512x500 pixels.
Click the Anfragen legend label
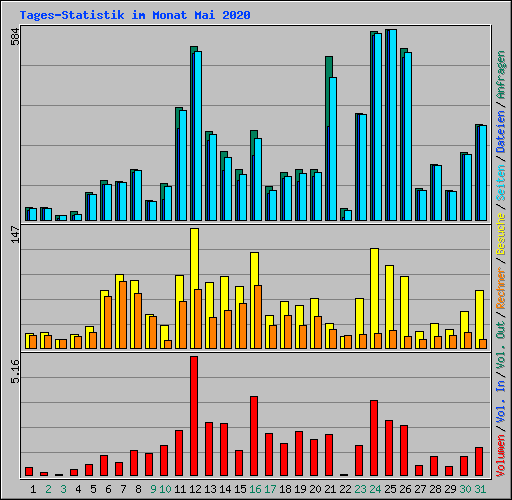pos(501,75)
